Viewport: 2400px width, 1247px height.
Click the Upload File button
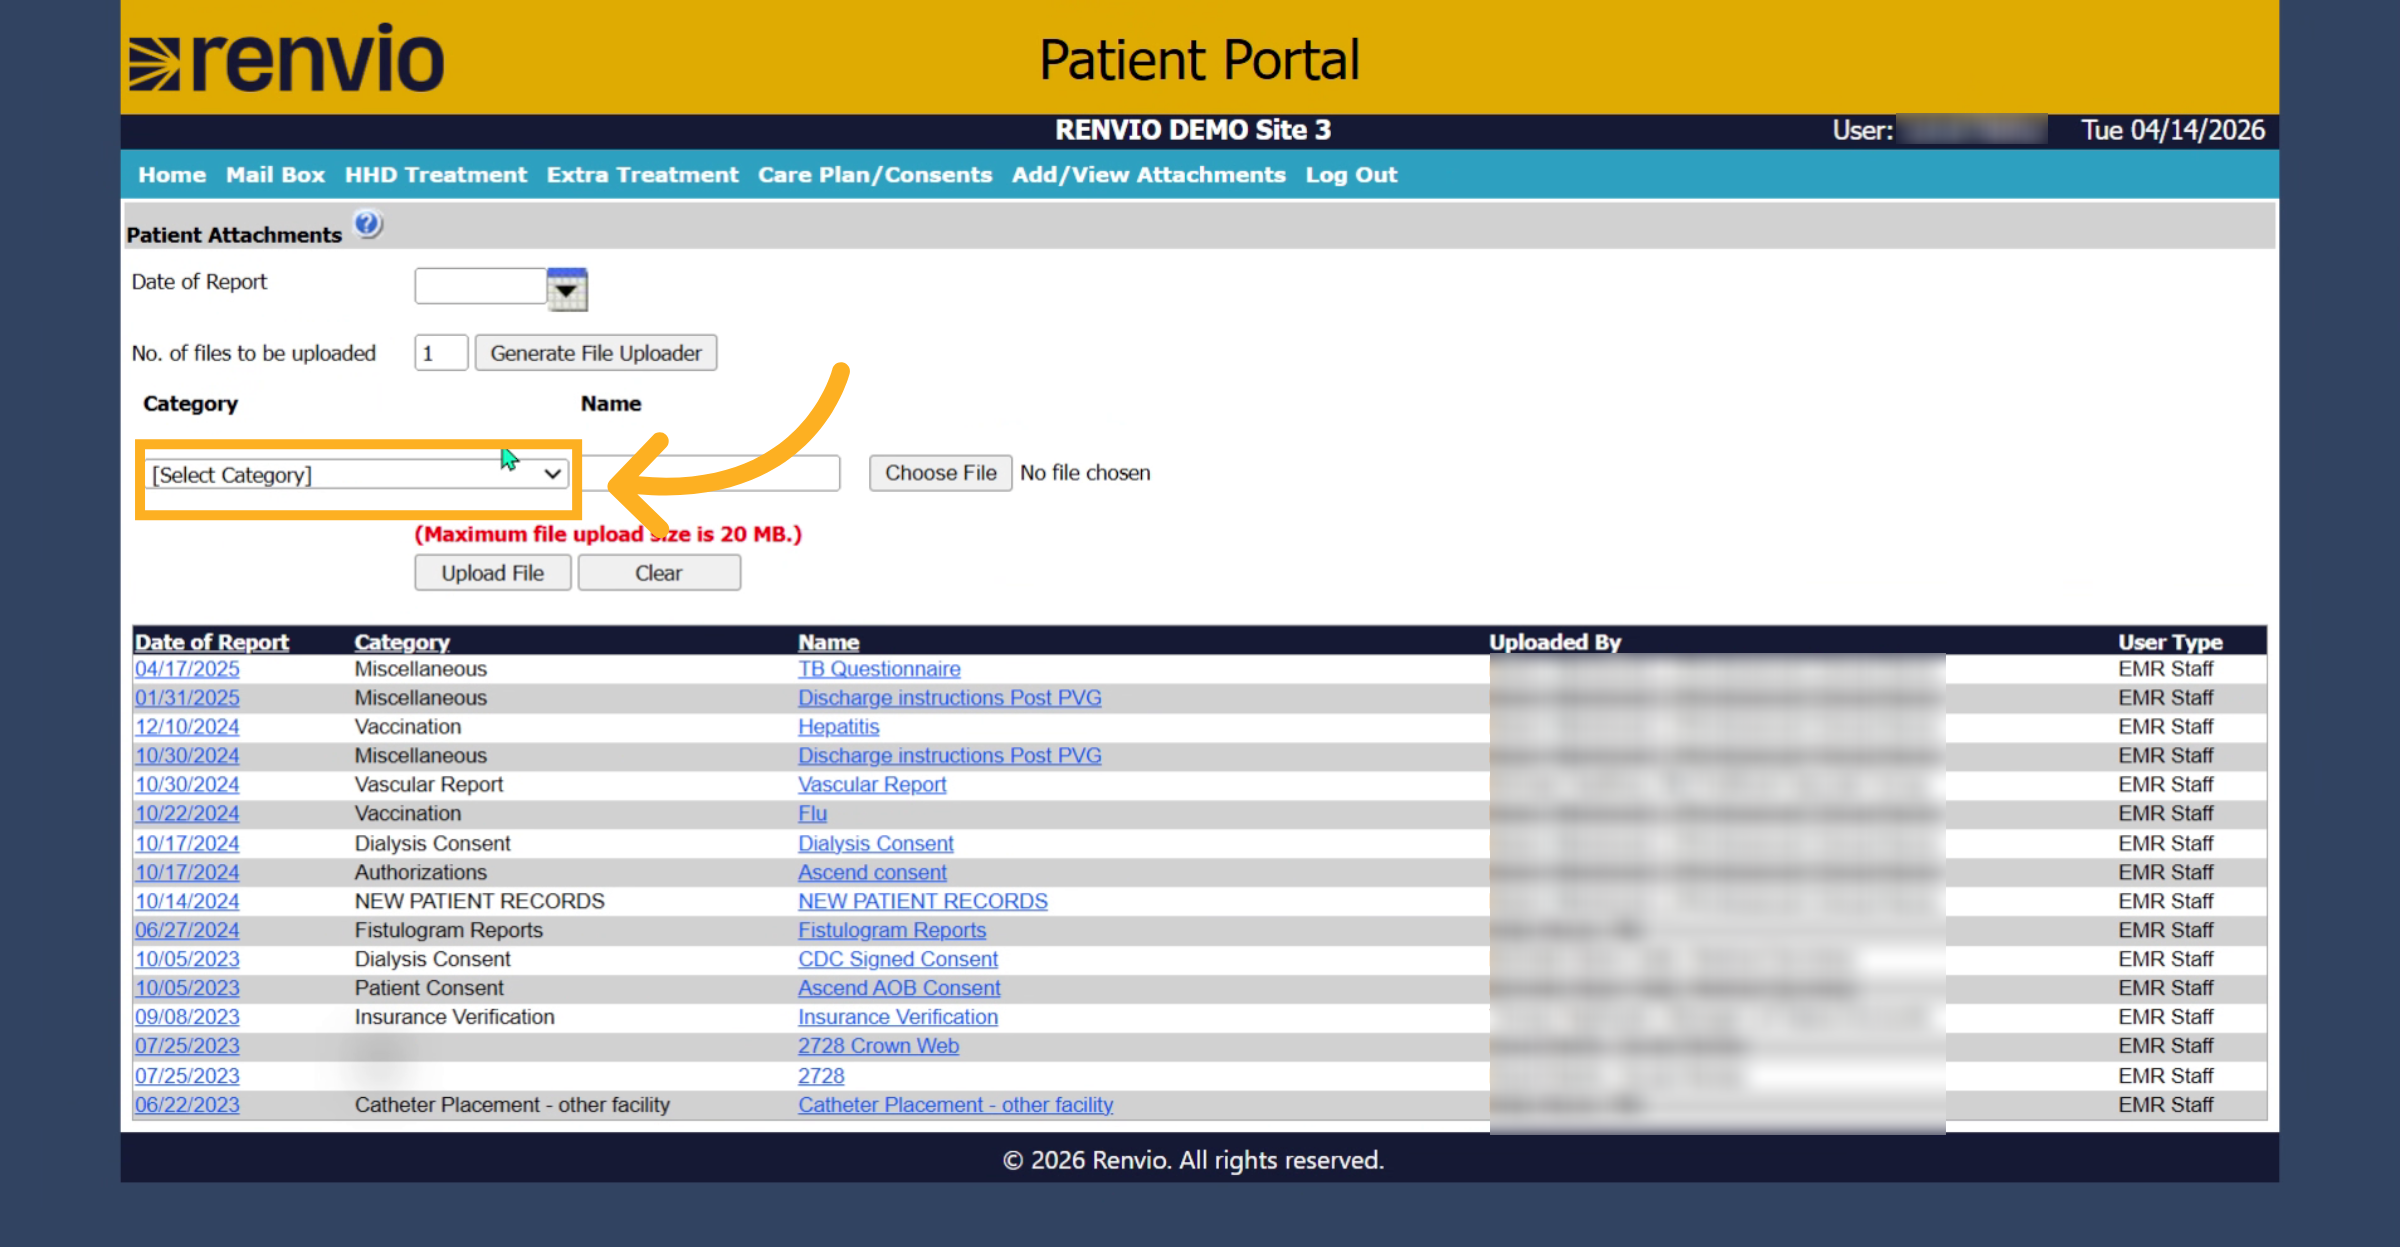493,573
